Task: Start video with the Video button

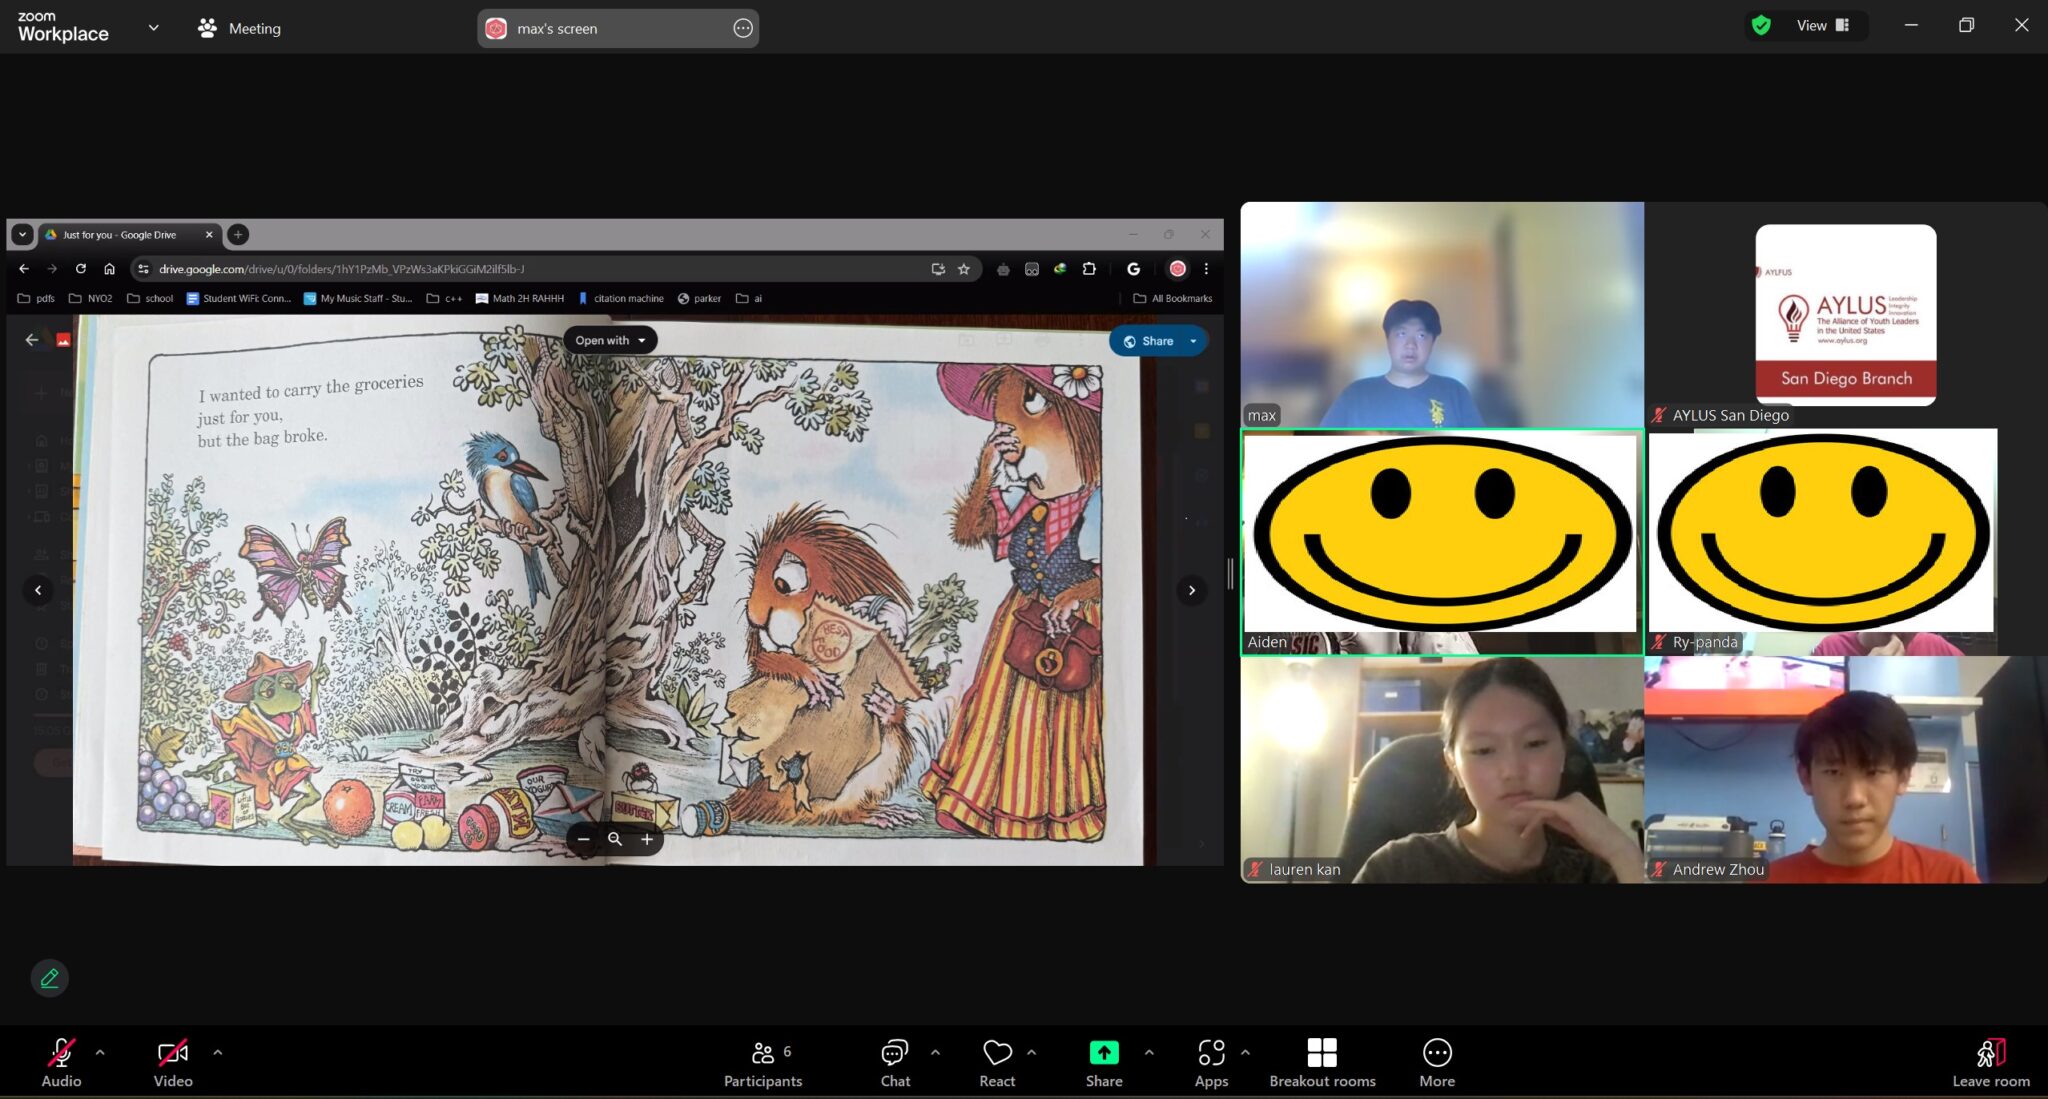Action: 173,1062
